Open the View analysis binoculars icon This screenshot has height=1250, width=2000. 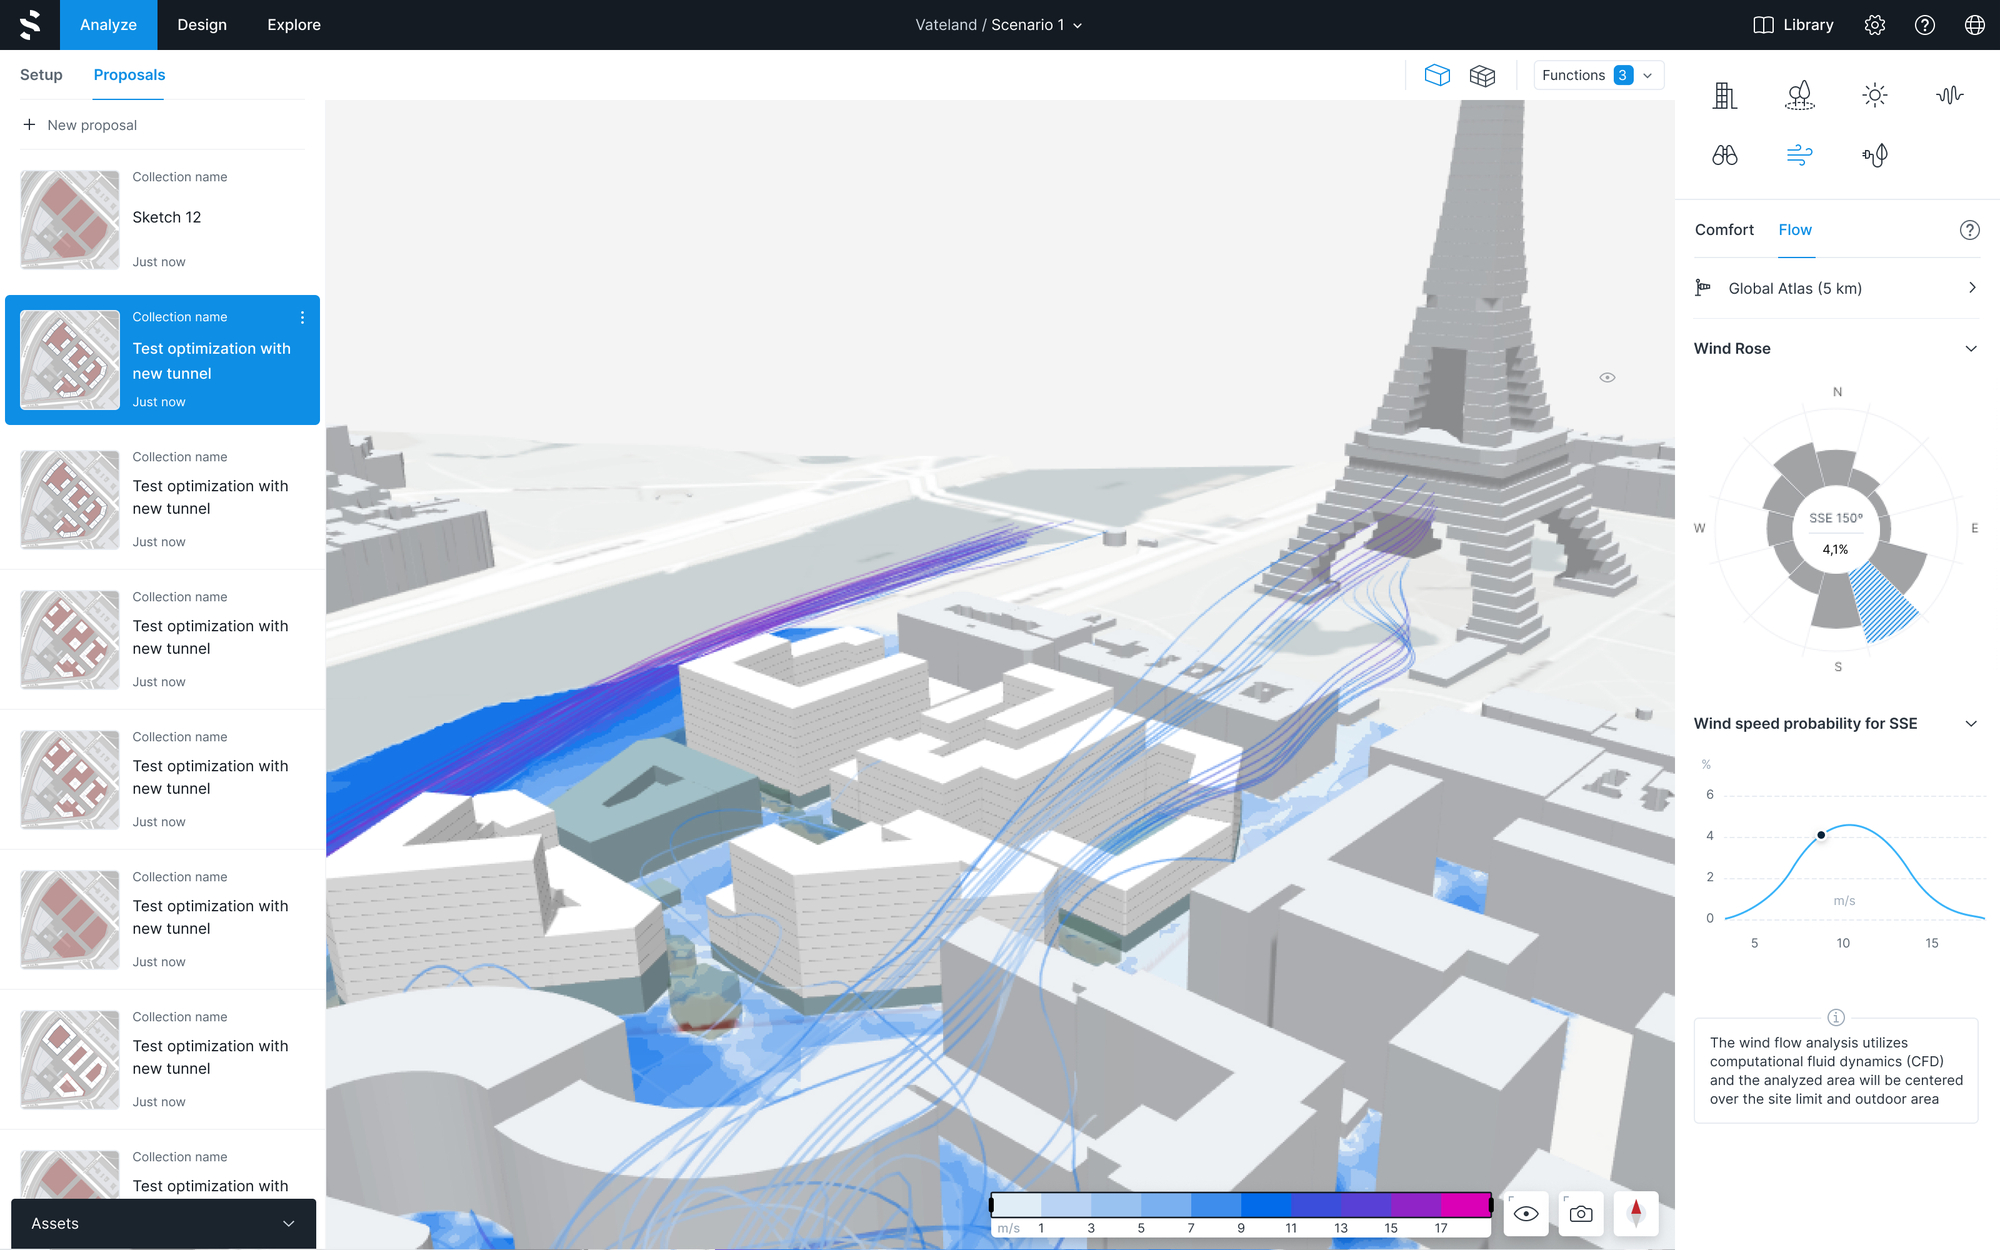pyautogui.click(x=1725, y=155)
